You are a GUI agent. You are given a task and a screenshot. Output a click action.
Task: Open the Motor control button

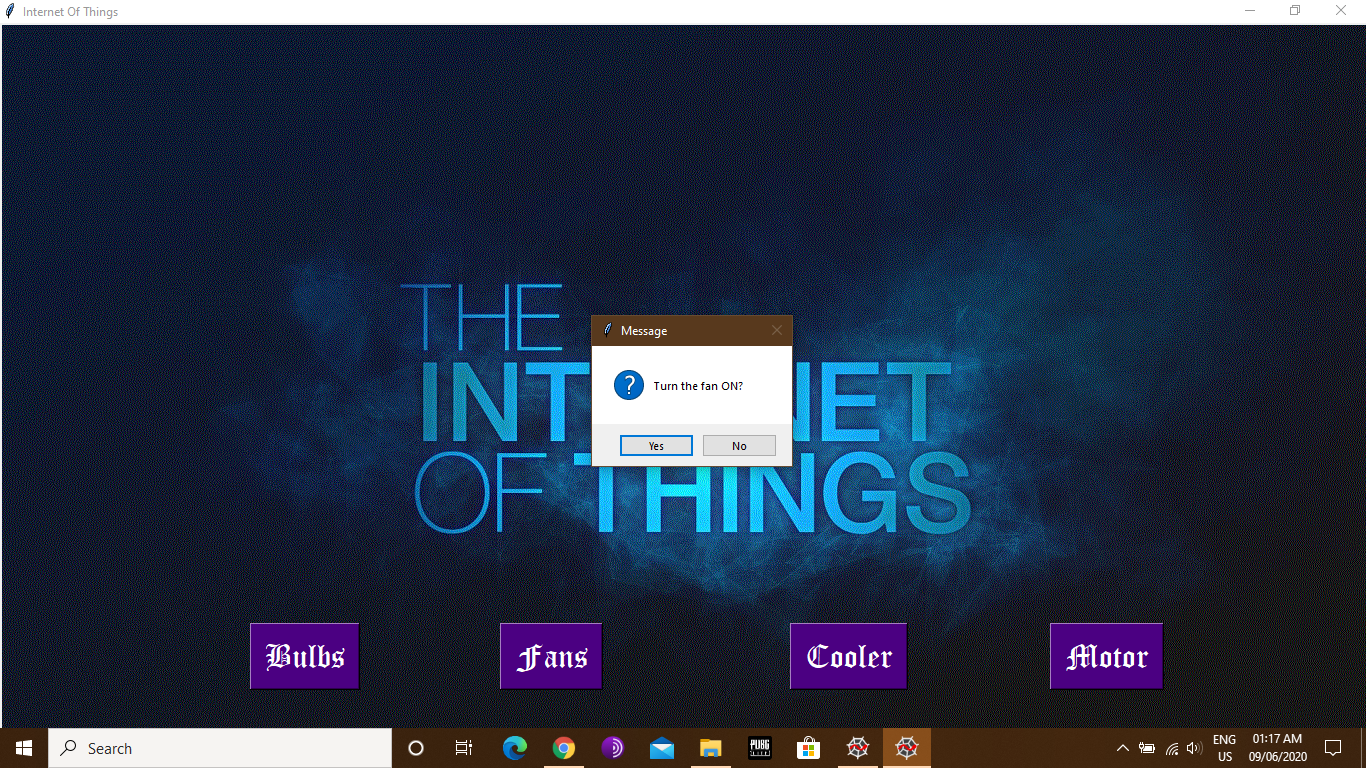click(x=1106, y=656)
